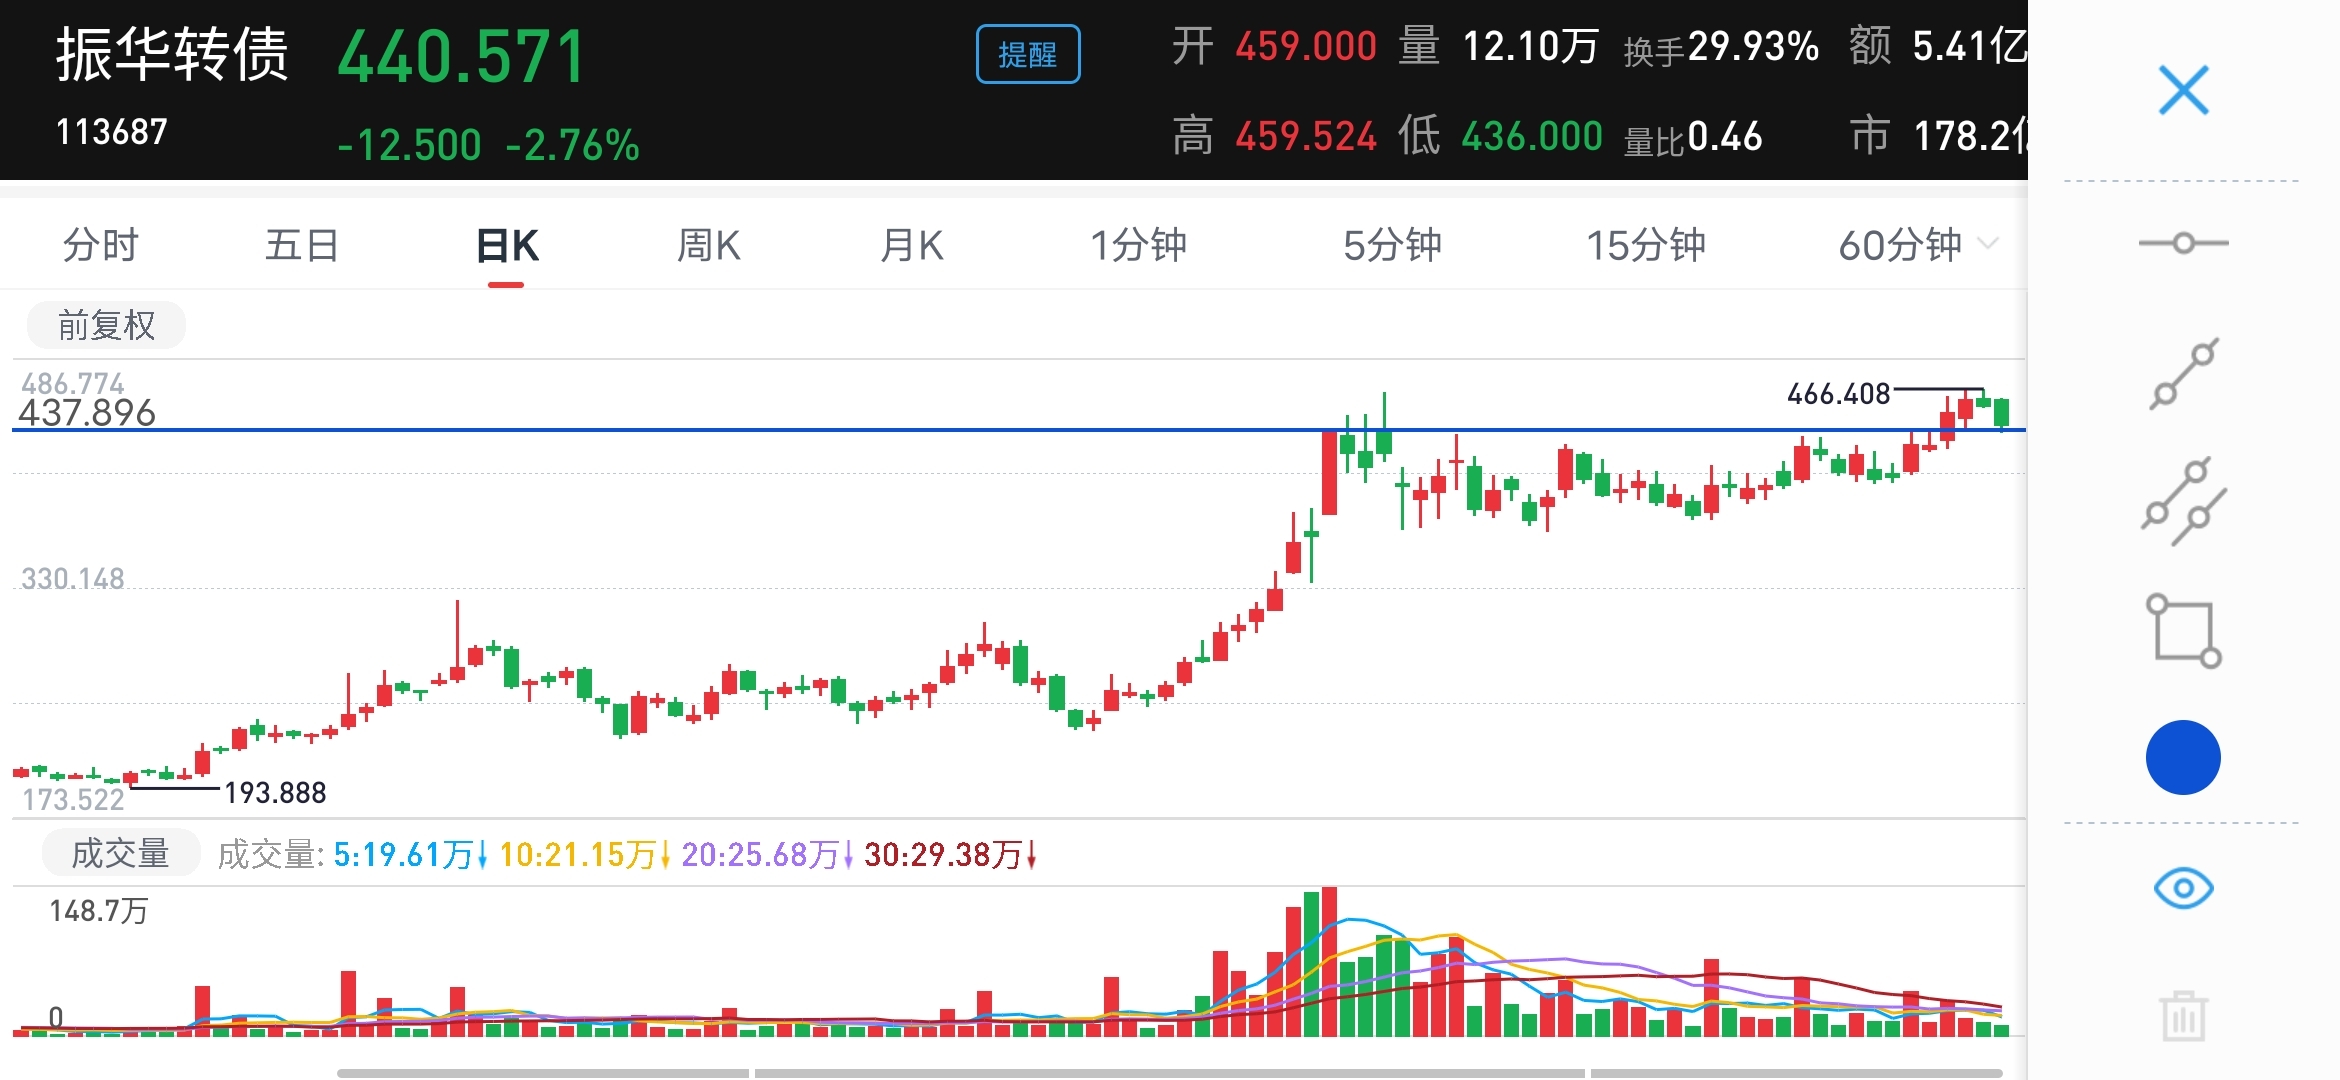This screenshot has width=2340, height=1080.
Task: Select the rectangle drawing tool
Action: 2183,631
